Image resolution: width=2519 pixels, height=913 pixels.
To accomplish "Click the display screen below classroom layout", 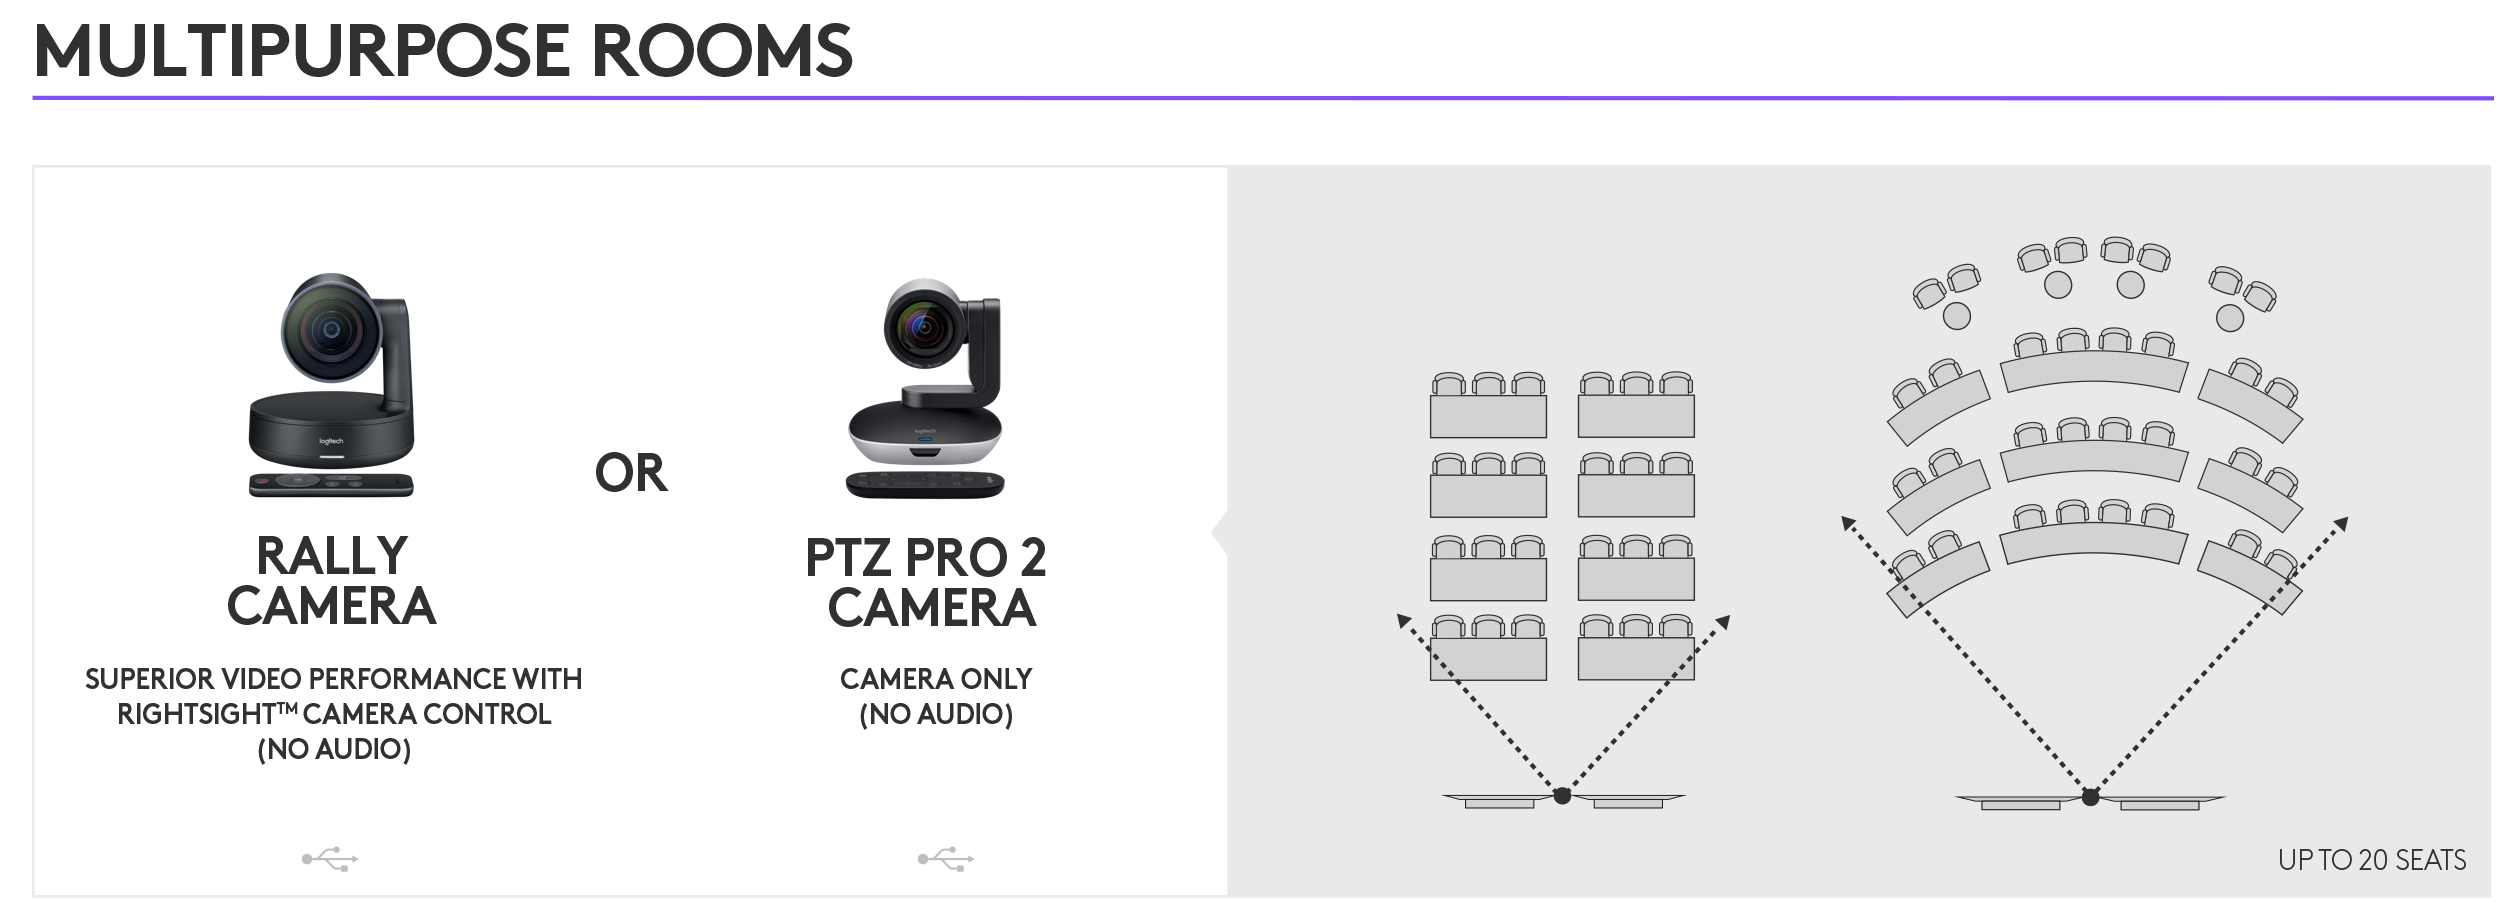I will 1564,801.
